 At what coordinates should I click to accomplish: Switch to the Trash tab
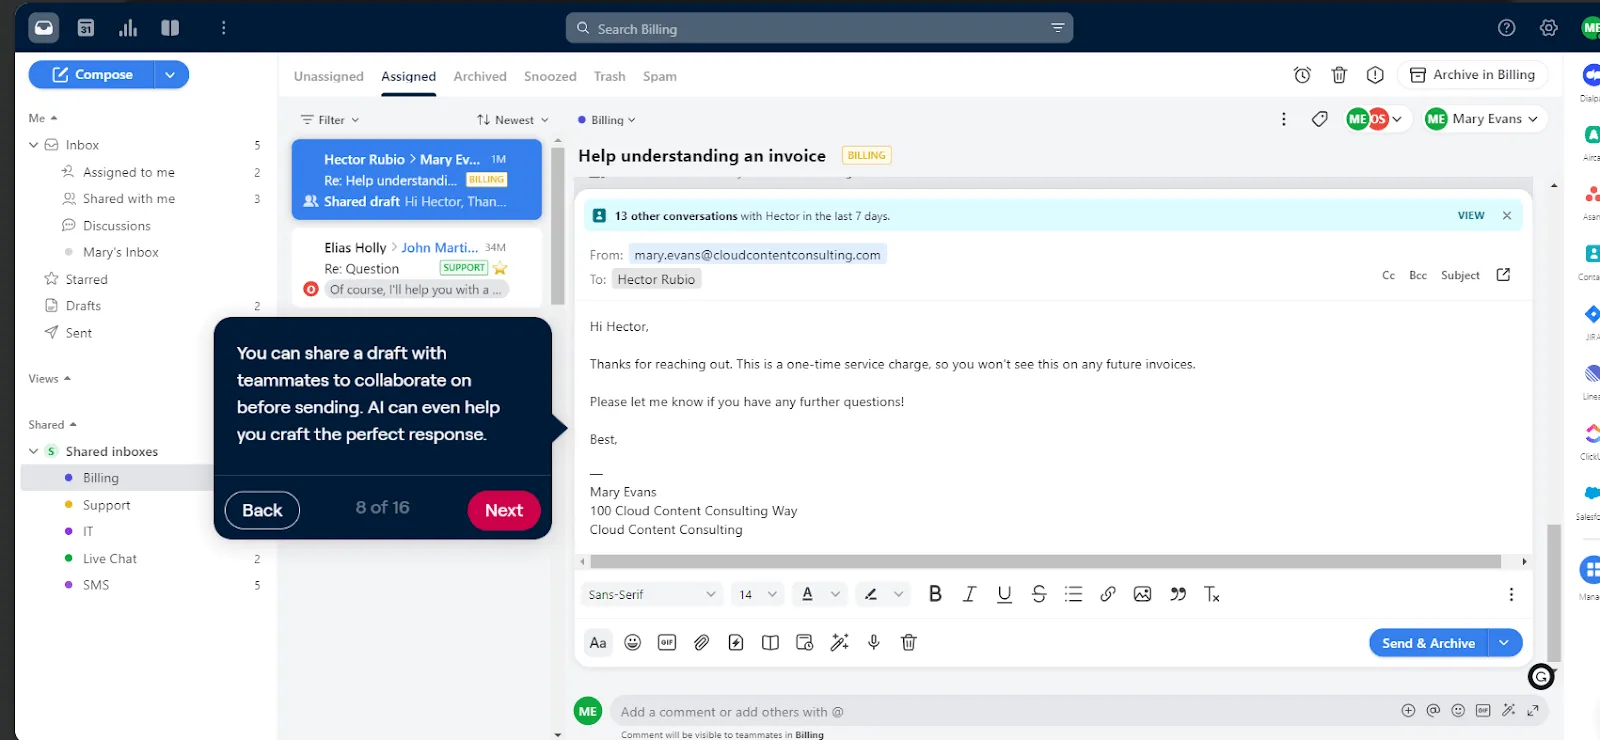pos(609,76)
